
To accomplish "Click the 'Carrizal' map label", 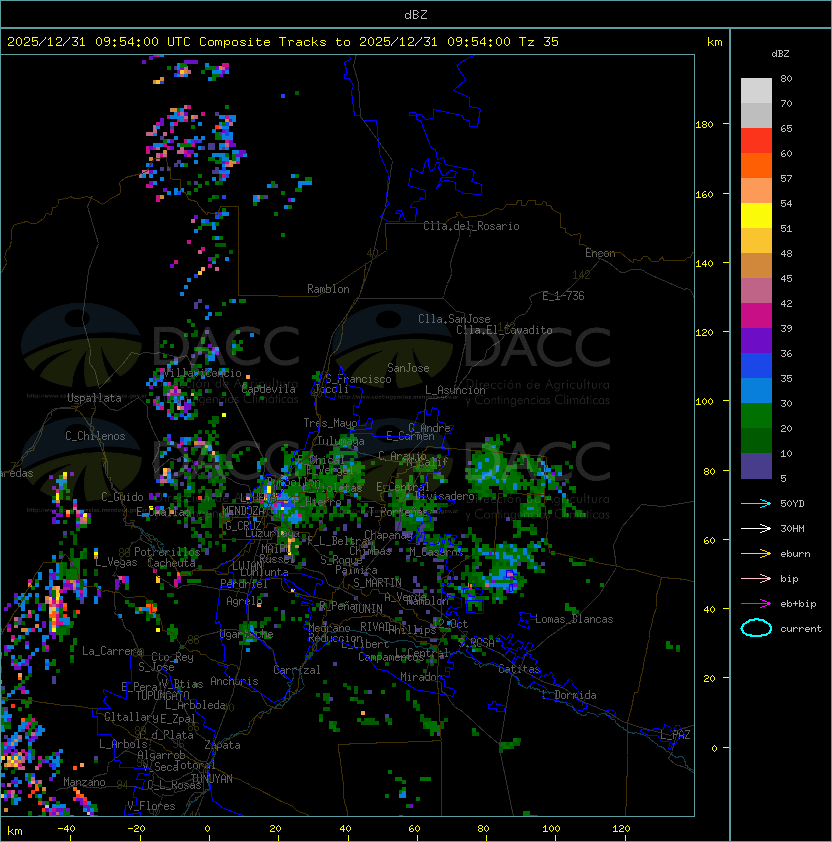I will pyautogui.click(x=297, y=670).
